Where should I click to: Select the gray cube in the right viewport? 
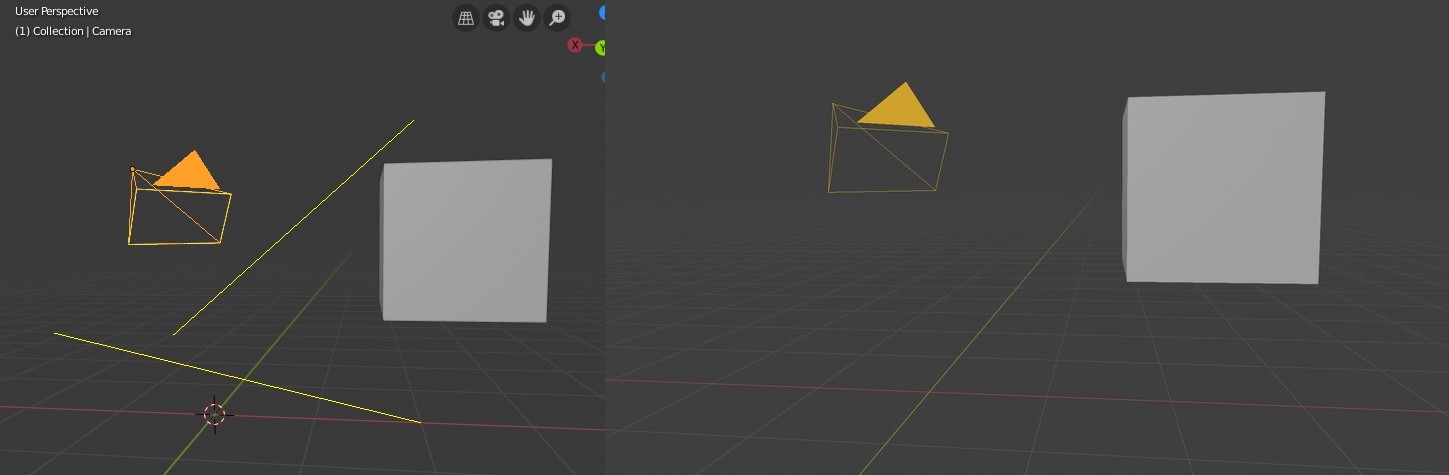pyautogui.click(x=1223, y=189)
